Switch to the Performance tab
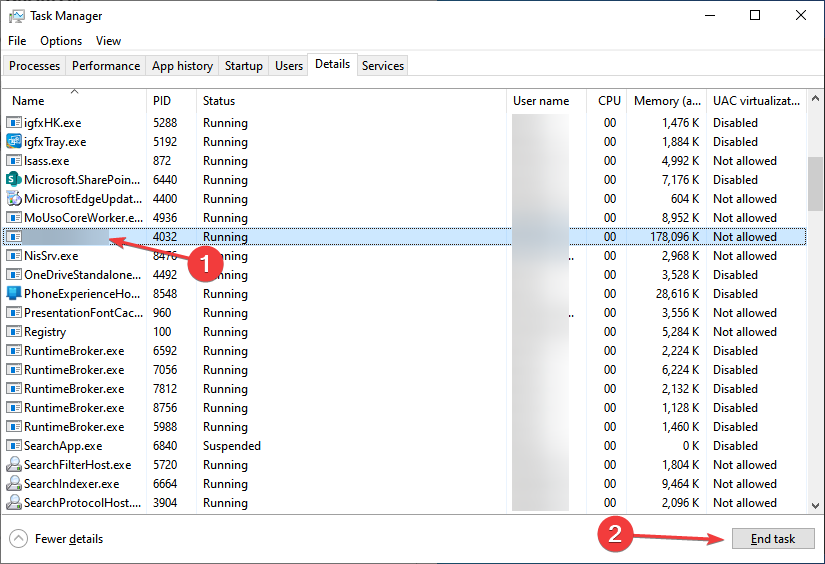This screenshot has height=564, width=825. click(x=106, y=66)
